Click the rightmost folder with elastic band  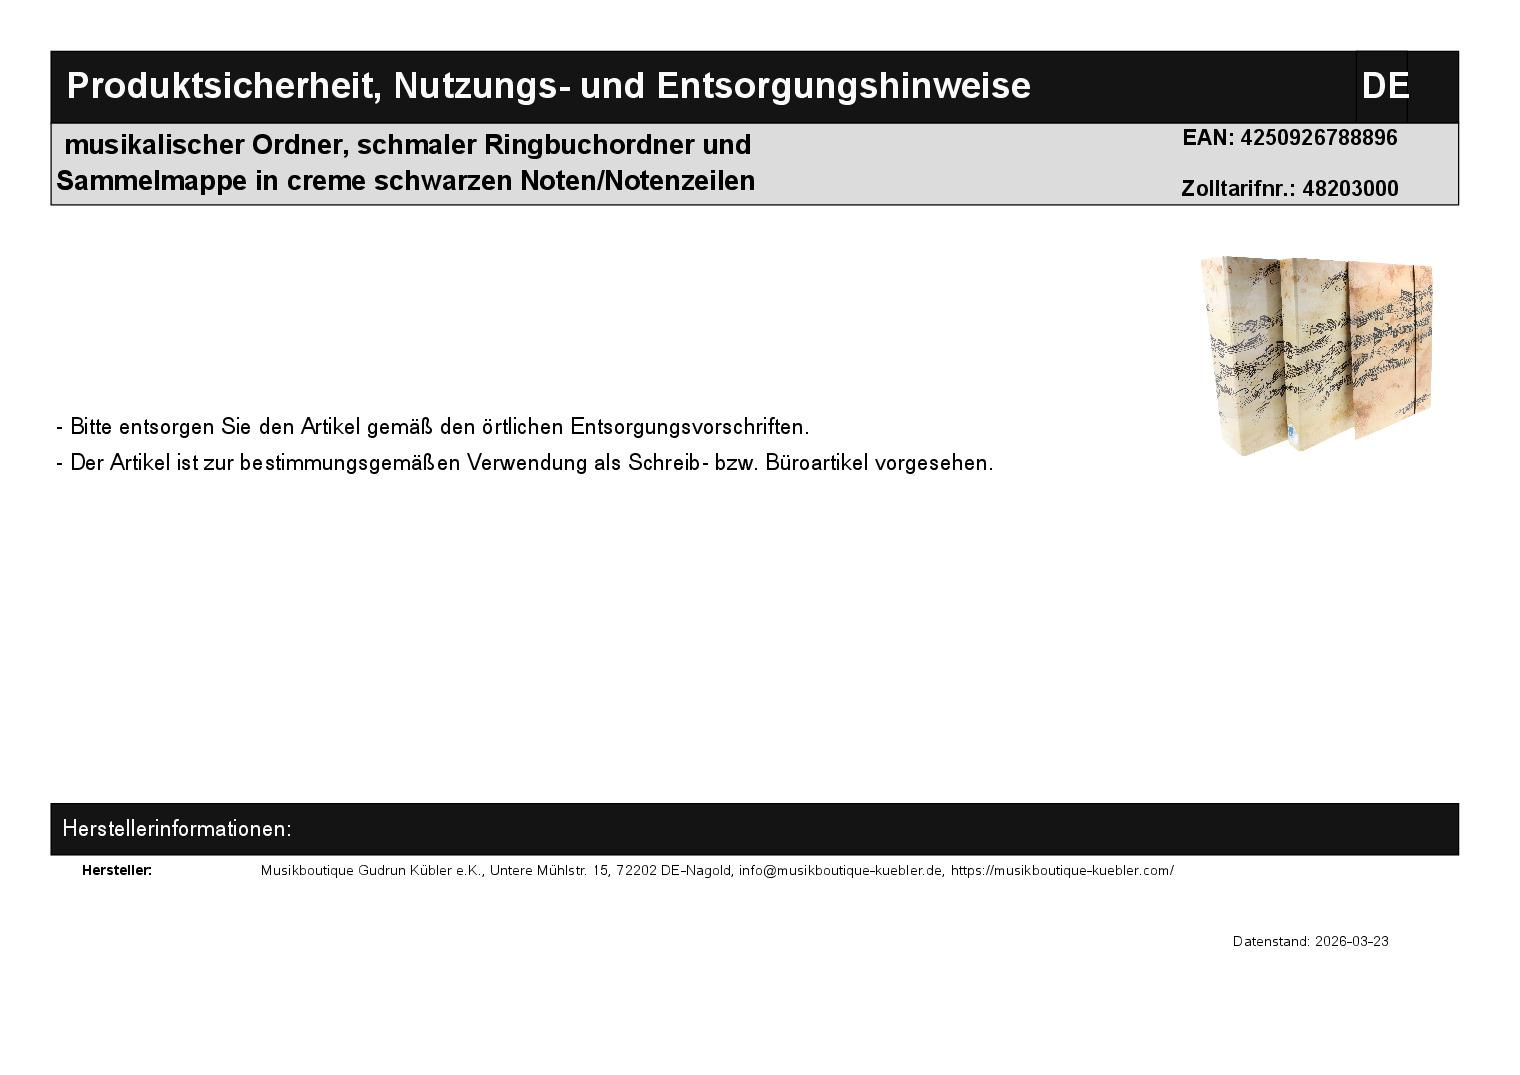point(1392,350)
